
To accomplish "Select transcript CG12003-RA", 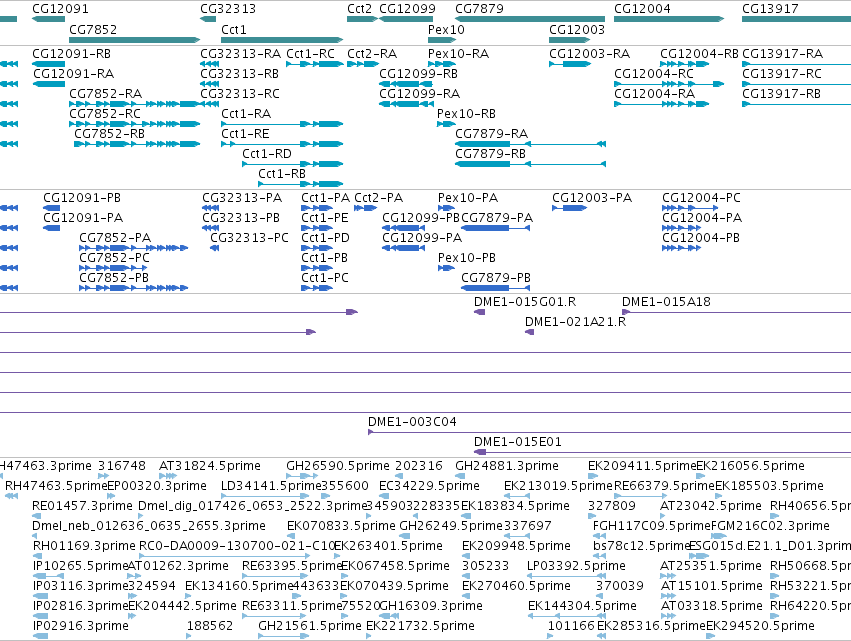I will point(570,64).
